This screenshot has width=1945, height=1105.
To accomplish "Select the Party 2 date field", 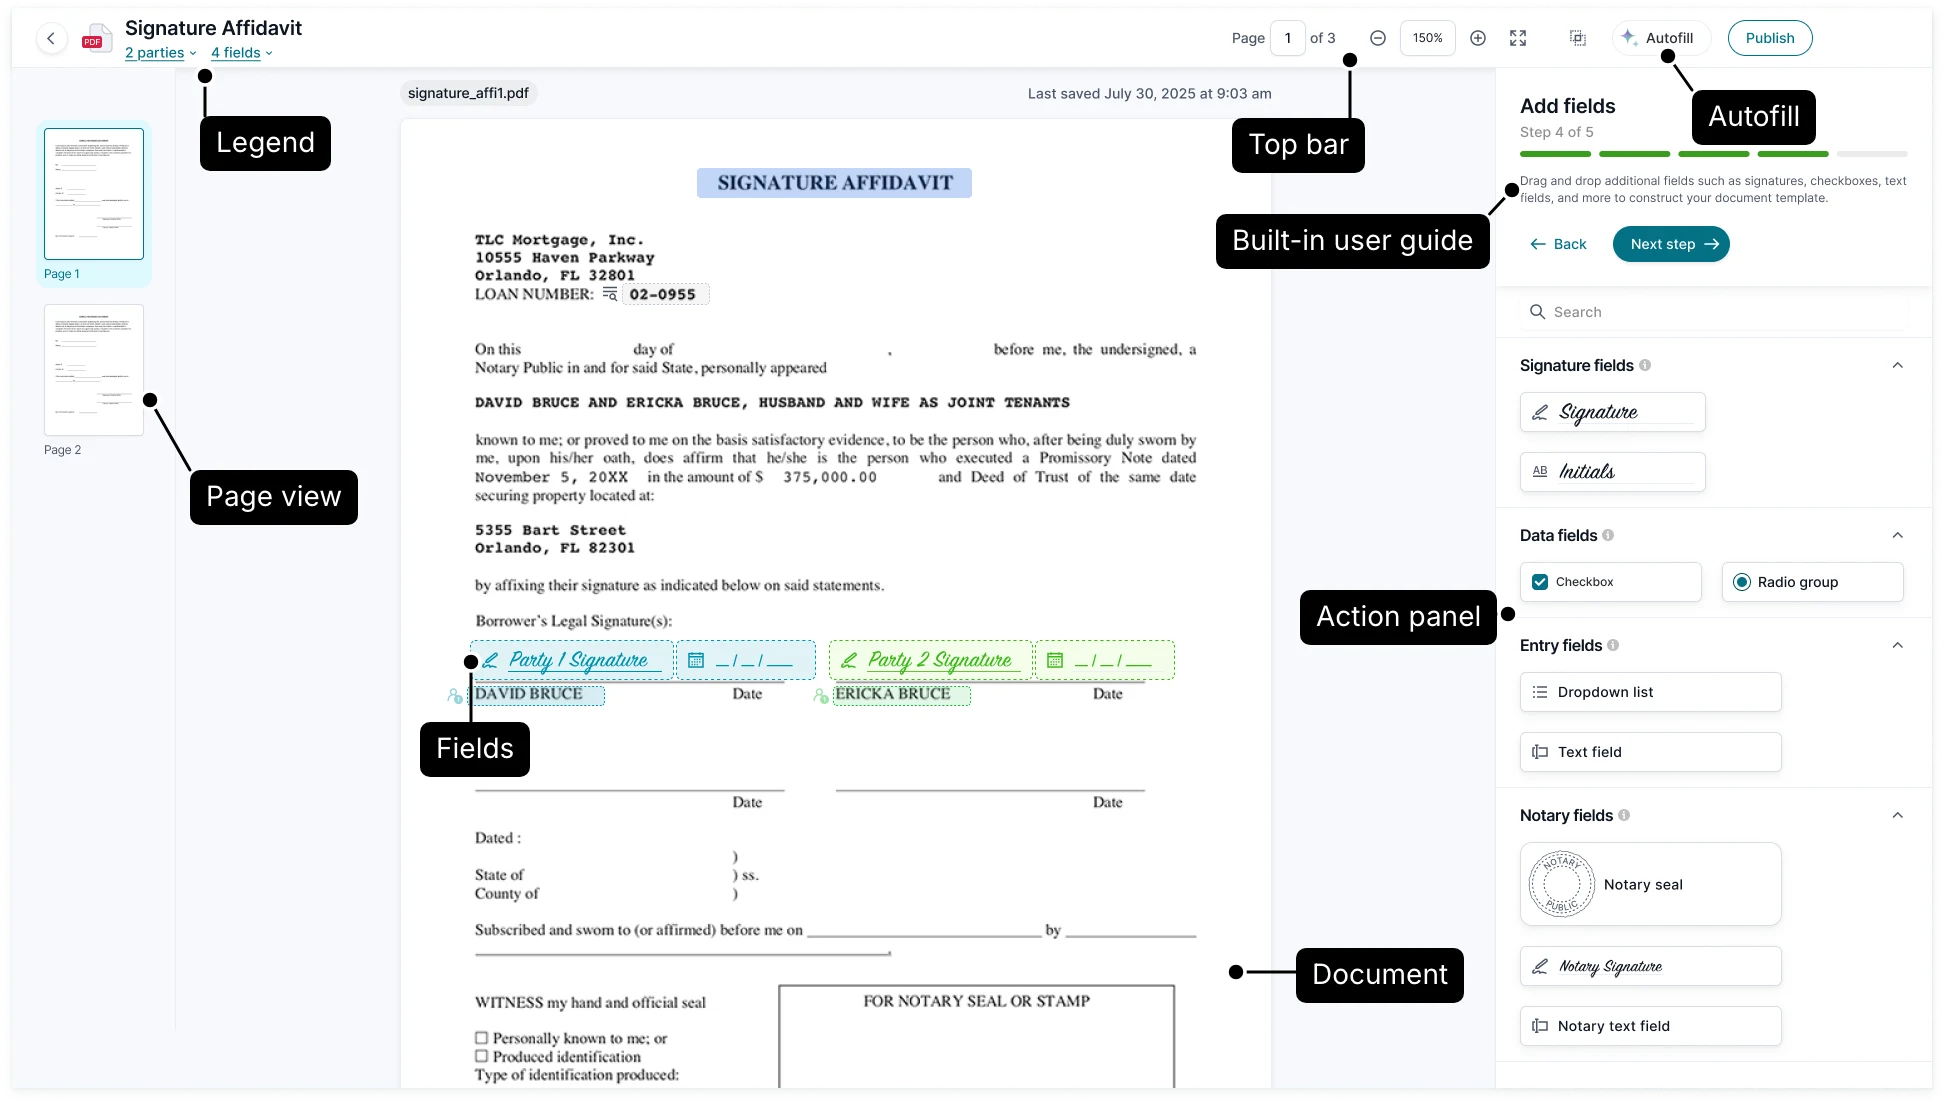I will pos(1105,660).
